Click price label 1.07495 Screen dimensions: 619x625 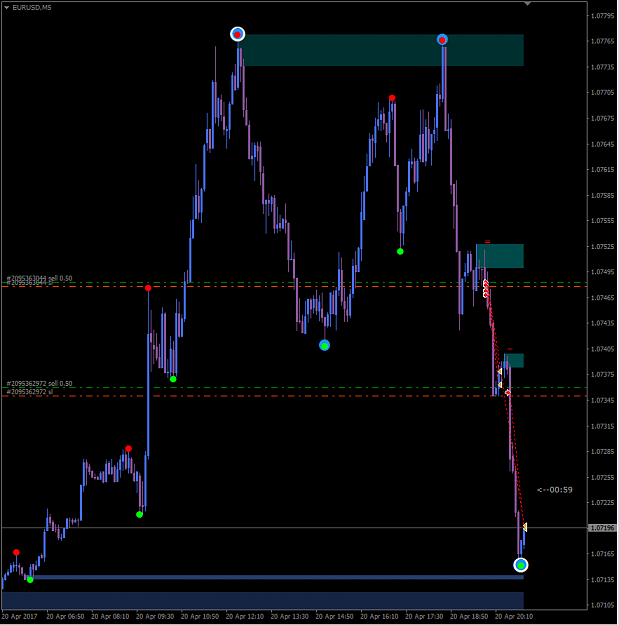tap(603, 272)
